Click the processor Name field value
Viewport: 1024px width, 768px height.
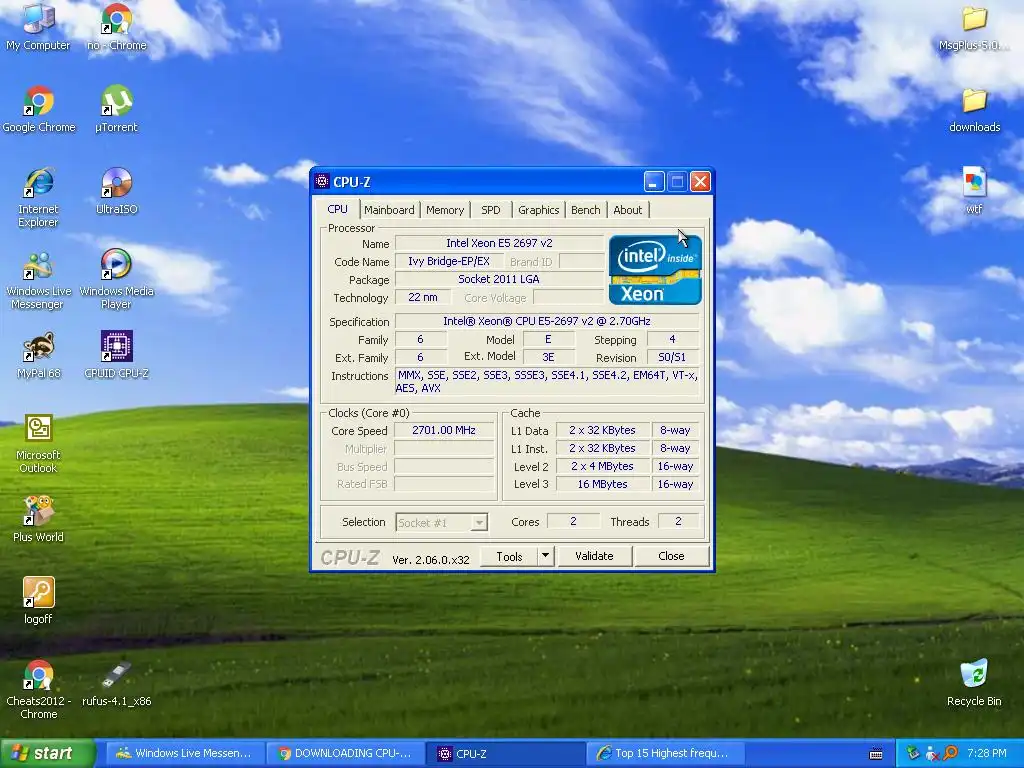coord(500,243)
